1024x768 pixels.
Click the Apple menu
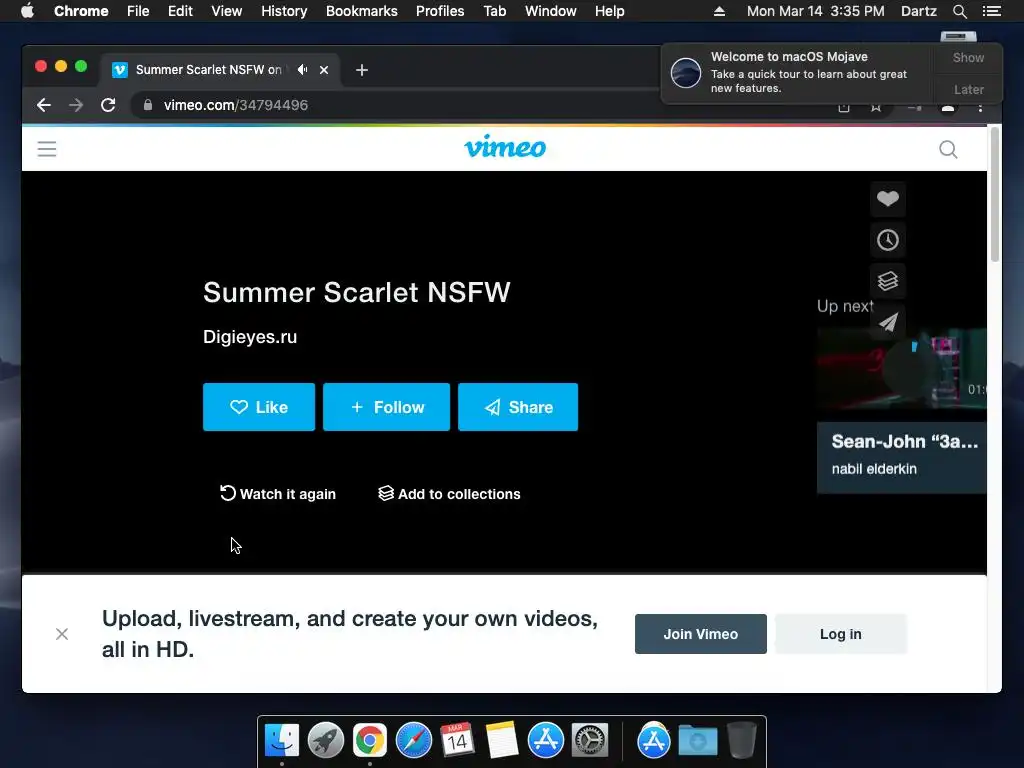point(27,11)
